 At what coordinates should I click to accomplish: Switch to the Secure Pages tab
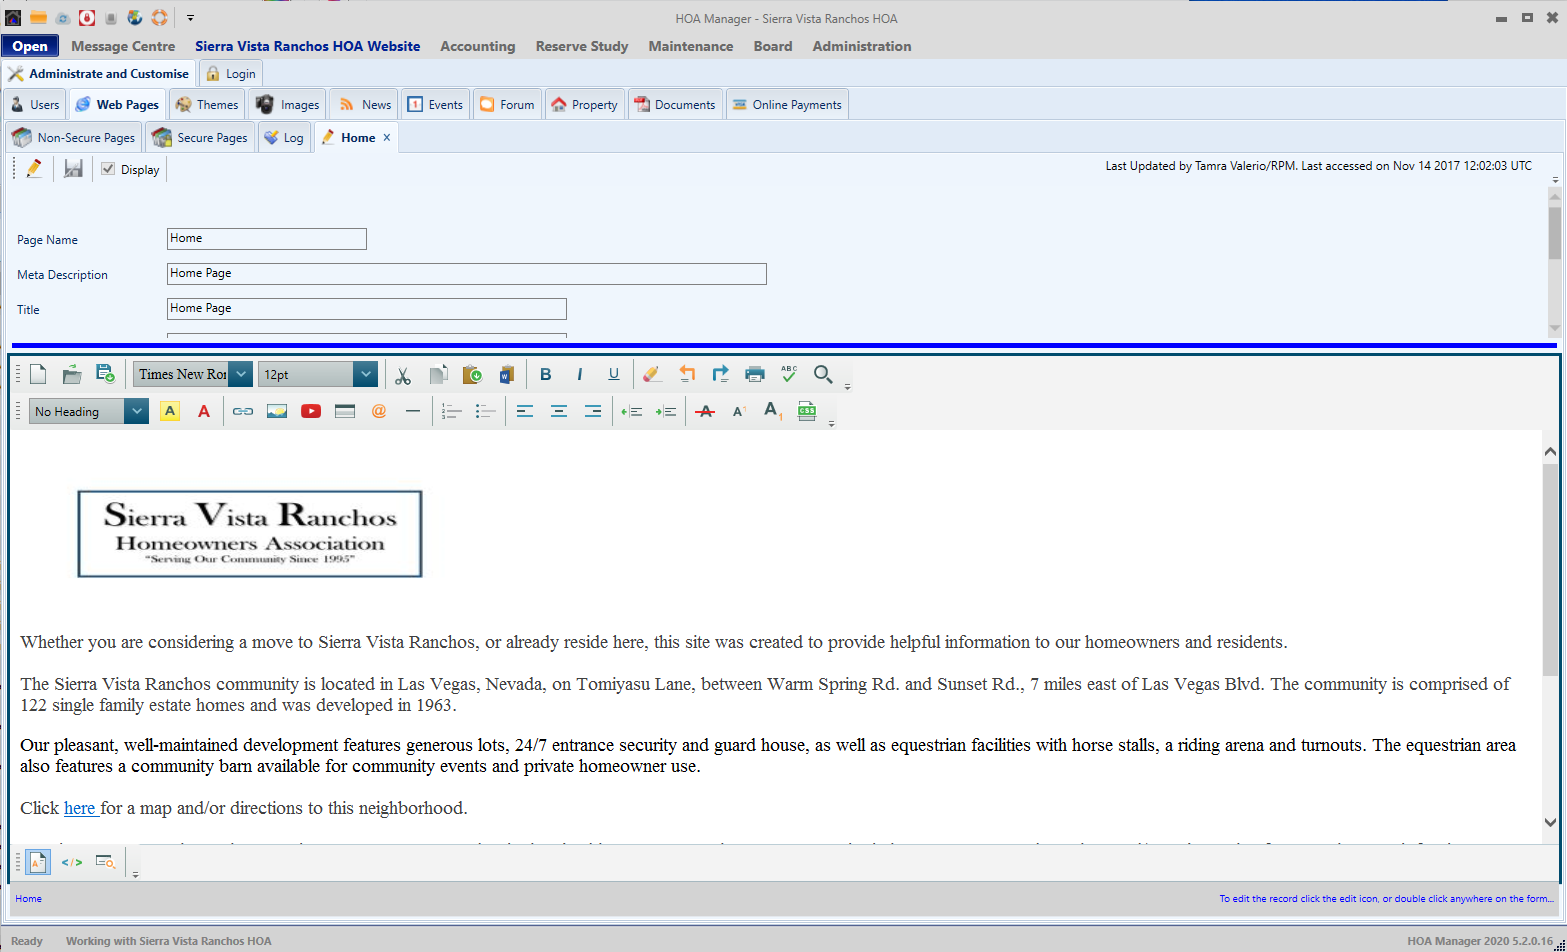tap(201, 138)
